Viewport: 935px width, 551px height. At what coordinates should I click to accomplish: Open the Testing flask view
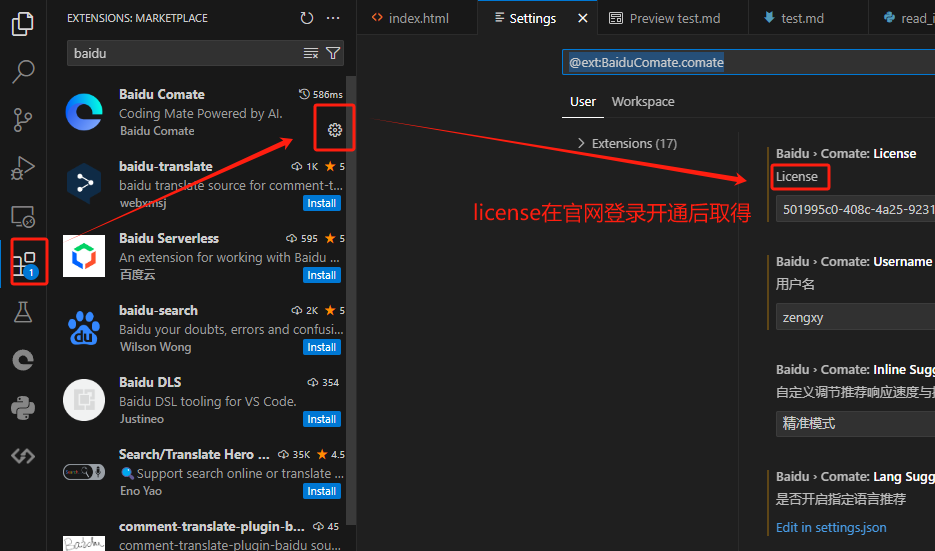click(23, 312)
